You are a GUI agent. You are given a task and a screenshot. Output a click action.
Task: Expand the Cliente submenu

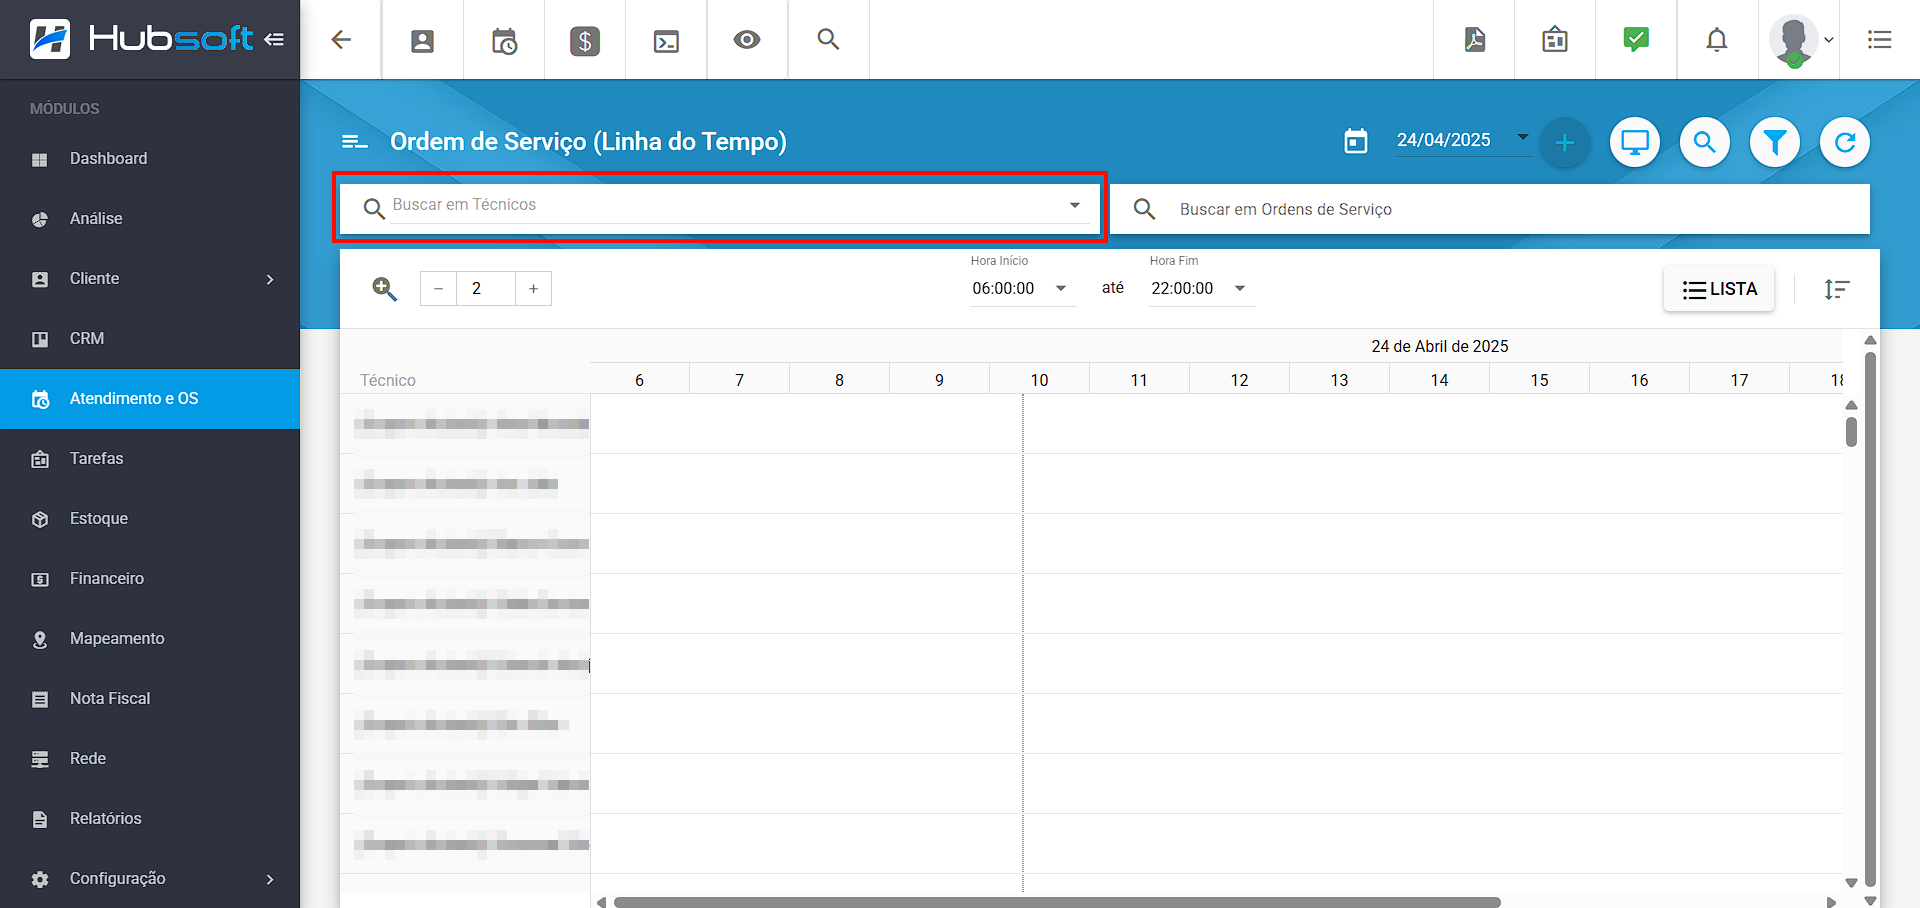[x=150, y=279]
